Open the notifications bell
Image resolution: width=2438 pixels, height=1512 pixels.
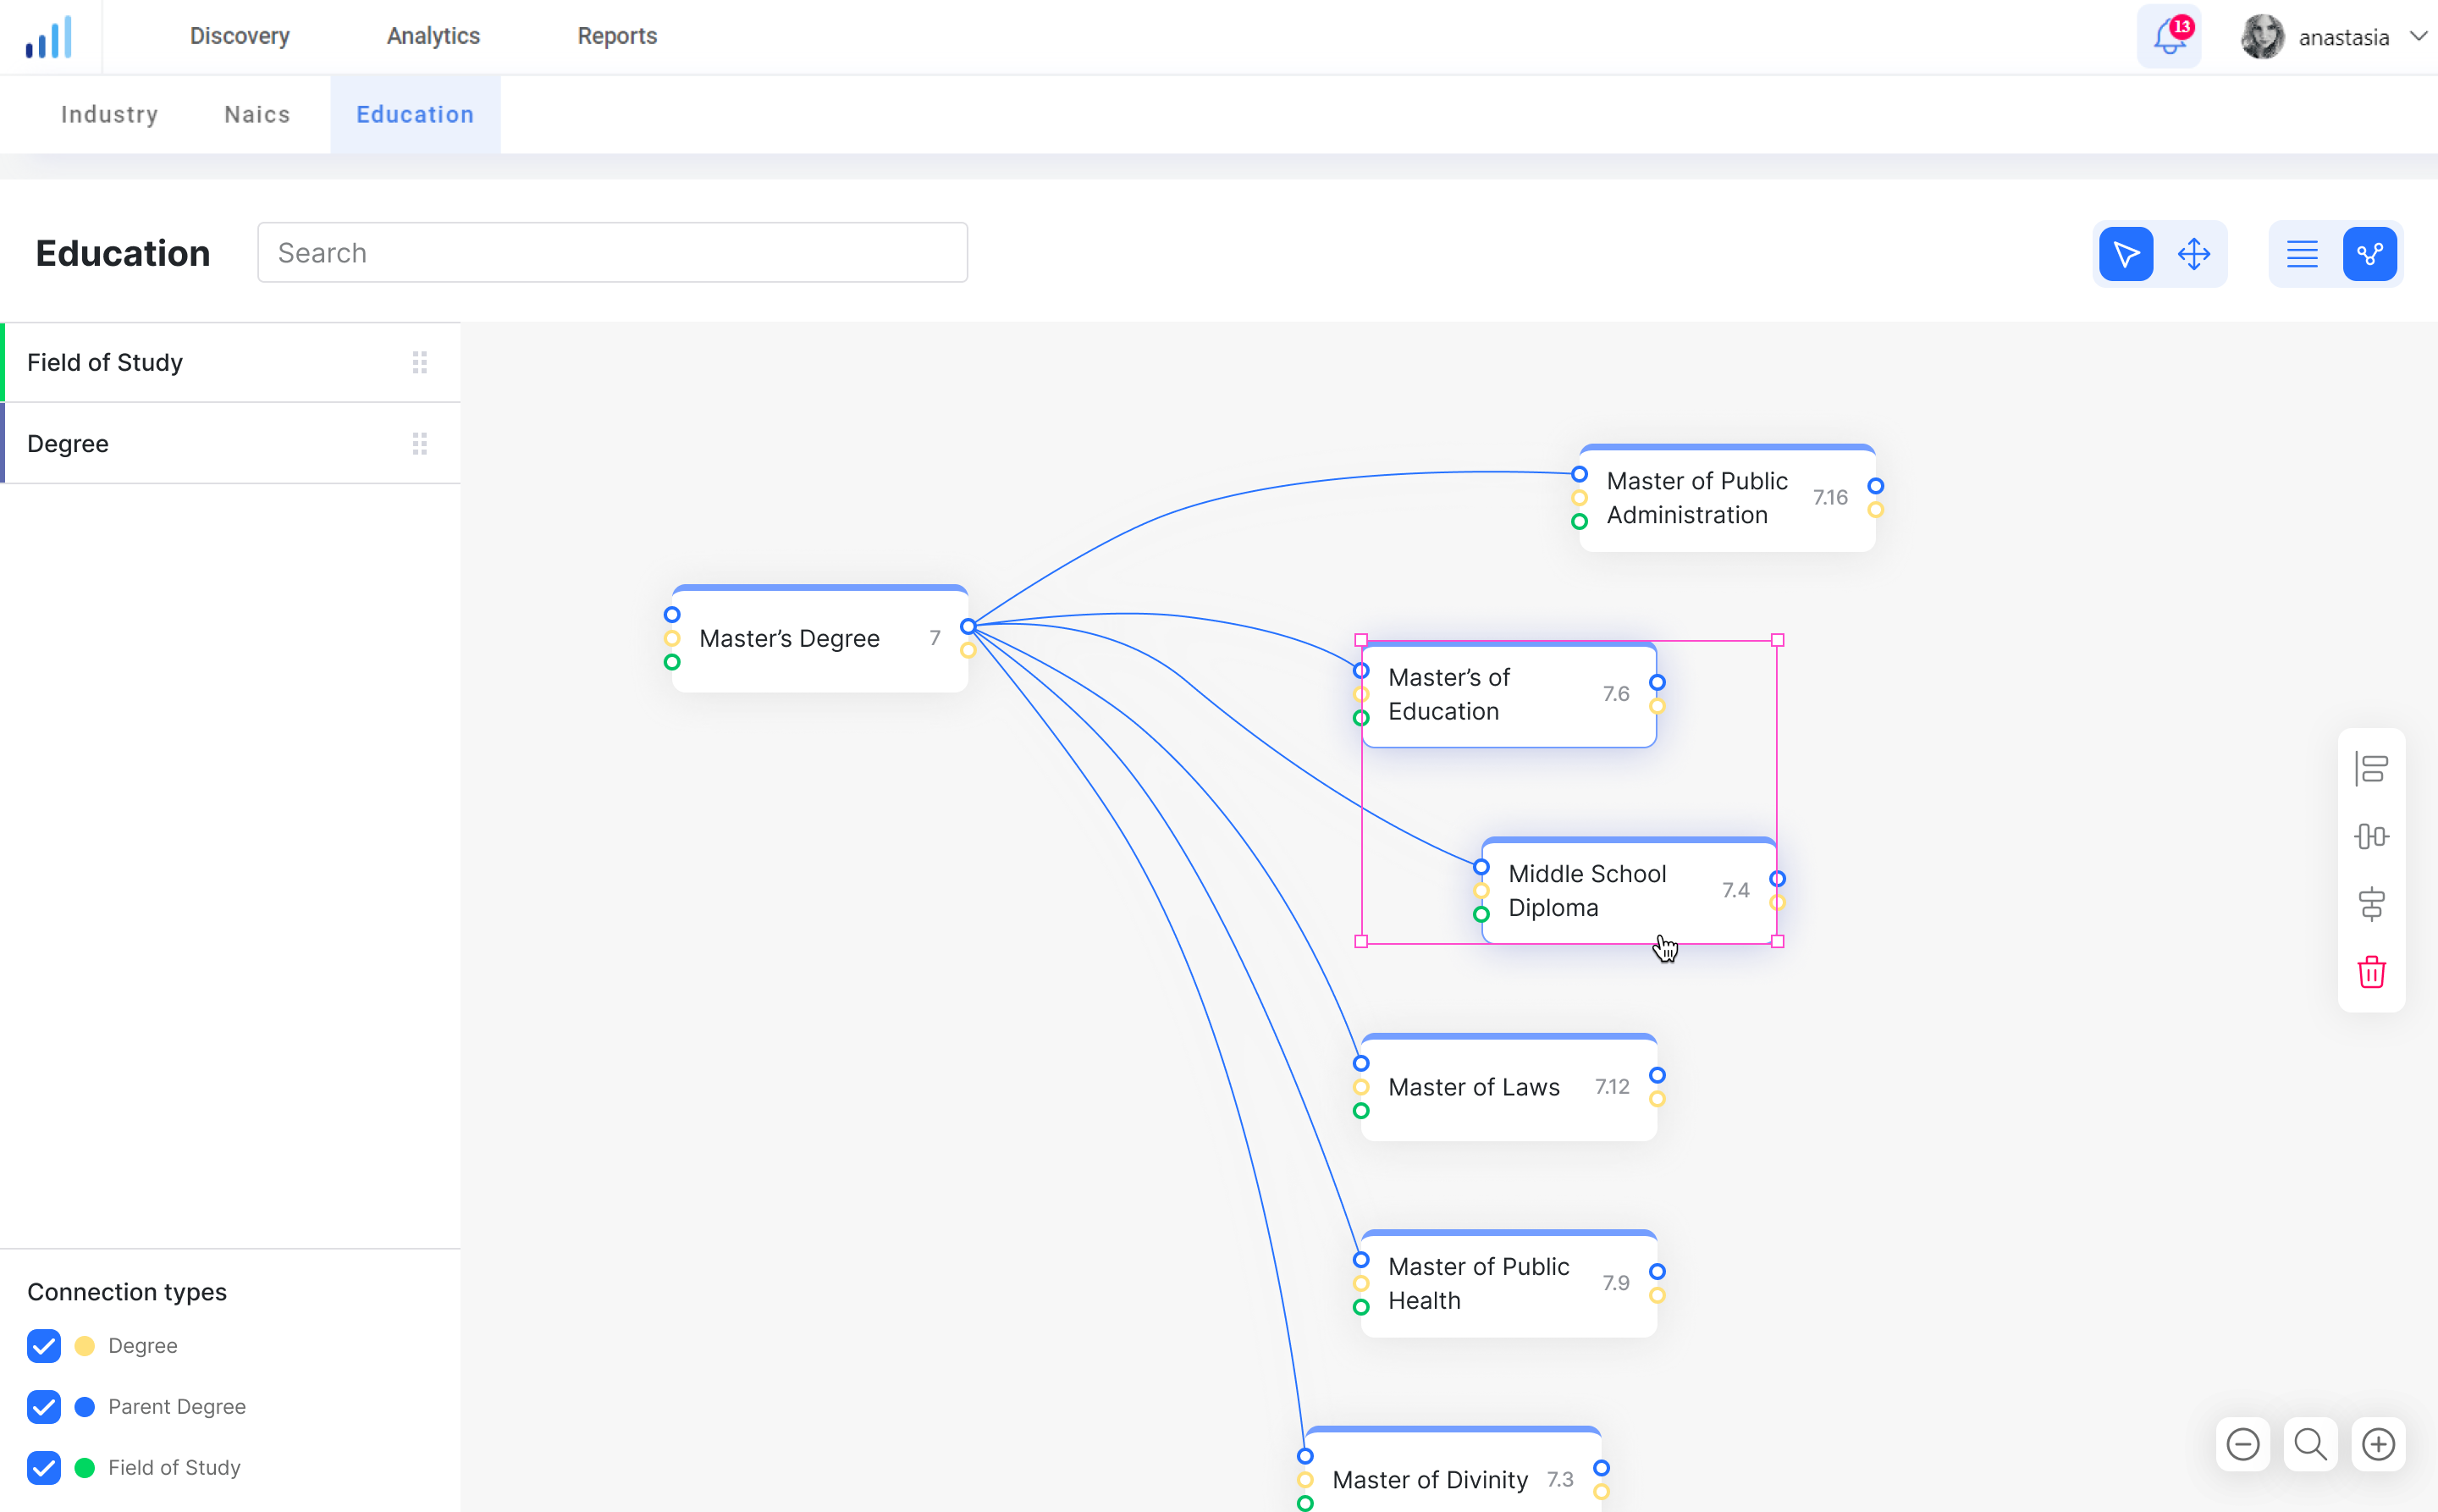click(2169, 37)
